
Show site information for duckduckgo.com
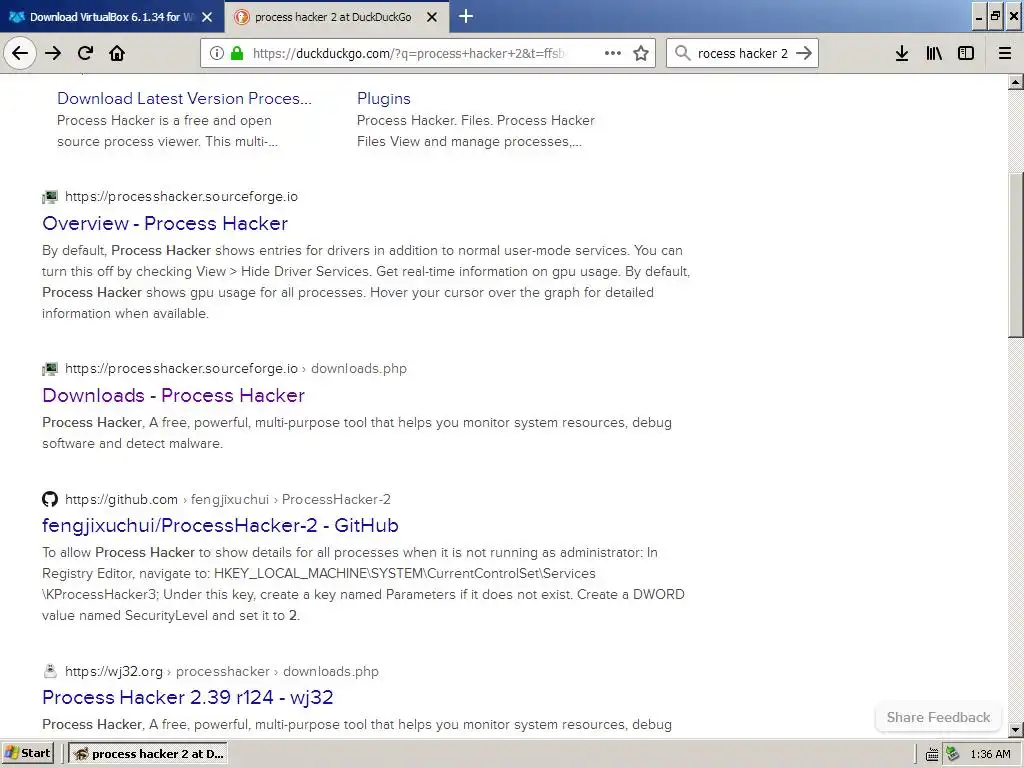pyautogui.click(x=217, y=53)
